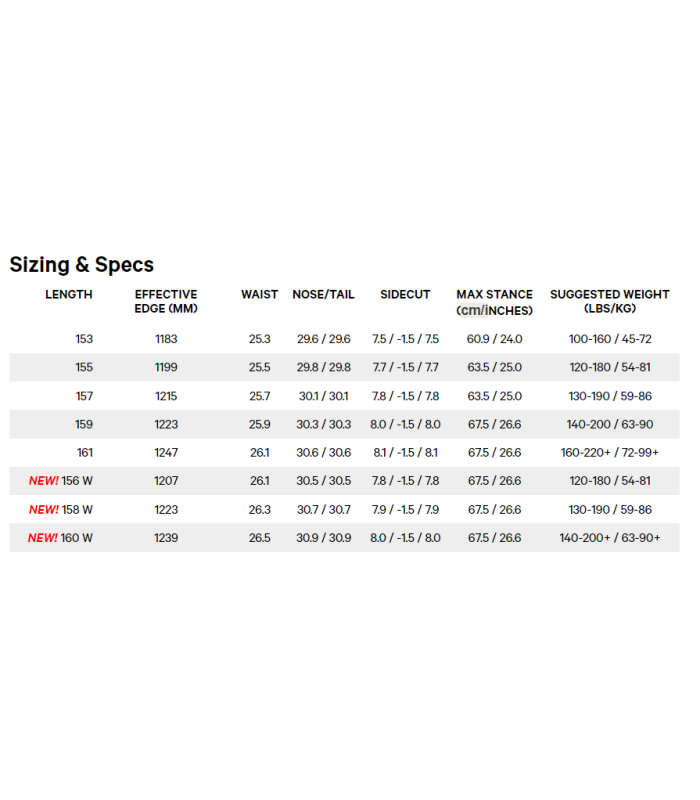Image resolution: width=700 pixels, height=800 pixels.
Task: Click the 1247 effective edge value
Action: click(x=166, y=453)
